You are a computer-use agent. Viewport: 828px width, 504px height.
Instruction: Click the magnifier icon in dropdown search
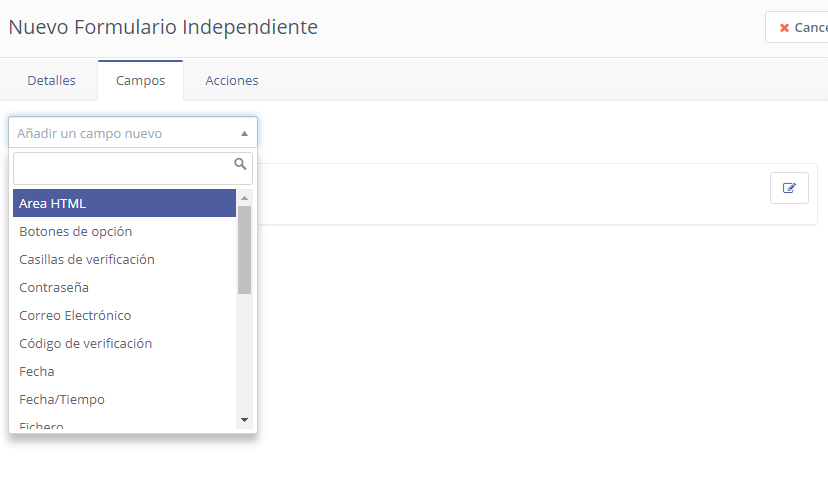point(240,164)
